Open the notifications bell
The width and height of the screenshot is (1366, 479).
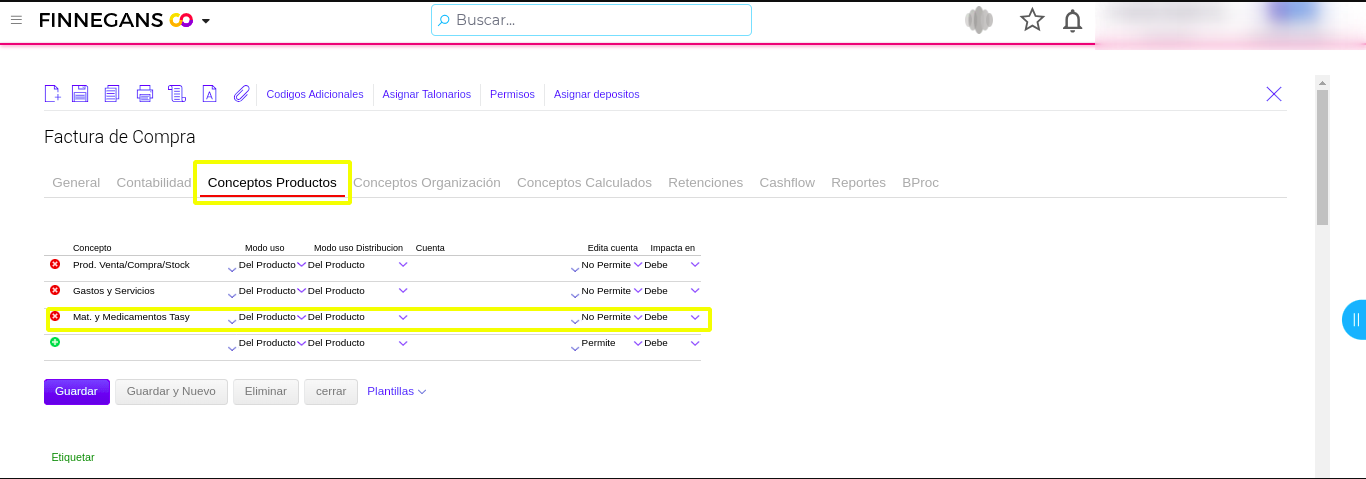click(x=1072, y=21)
